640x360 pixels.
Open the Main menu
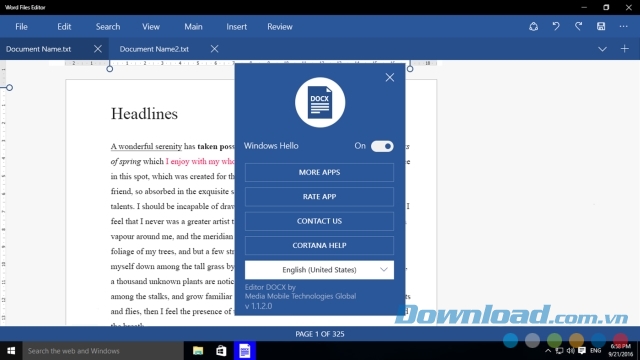pos(193,27)
